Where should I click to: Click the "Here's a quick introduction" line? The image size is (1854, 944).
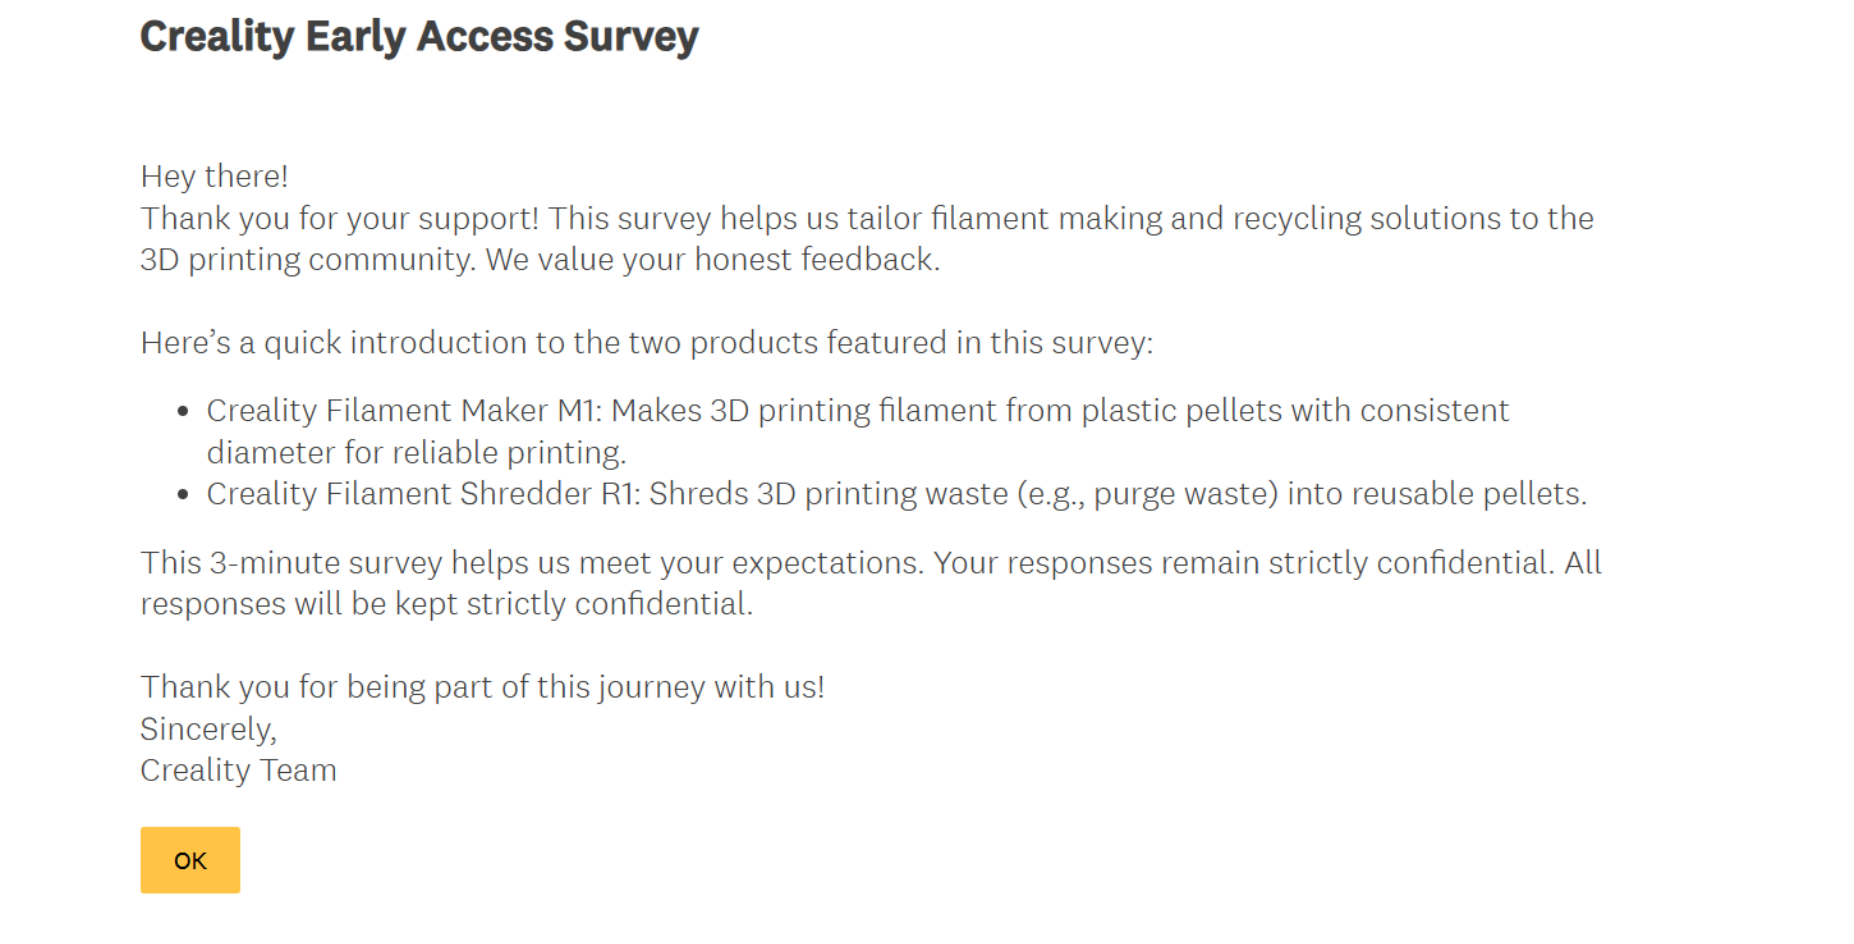coord(646,343)
